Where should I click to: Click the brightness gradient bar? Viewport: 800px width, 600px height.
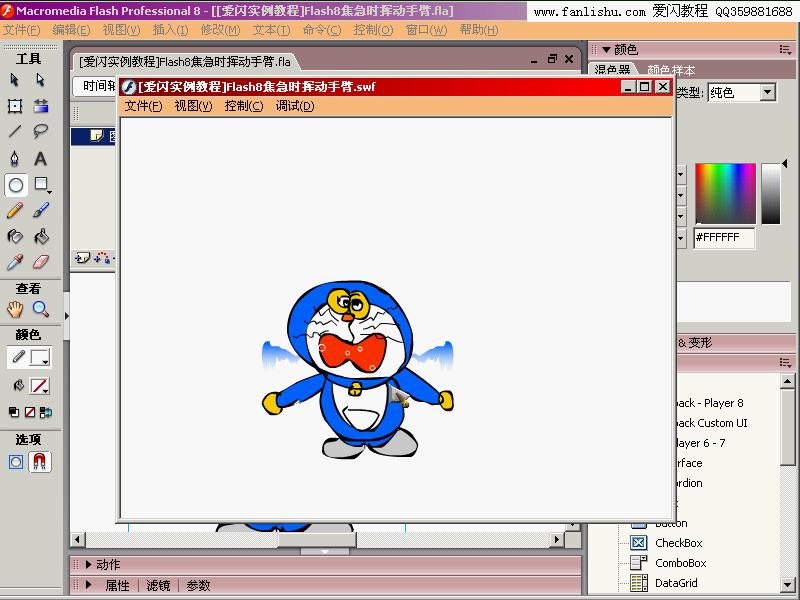(771, 193)
